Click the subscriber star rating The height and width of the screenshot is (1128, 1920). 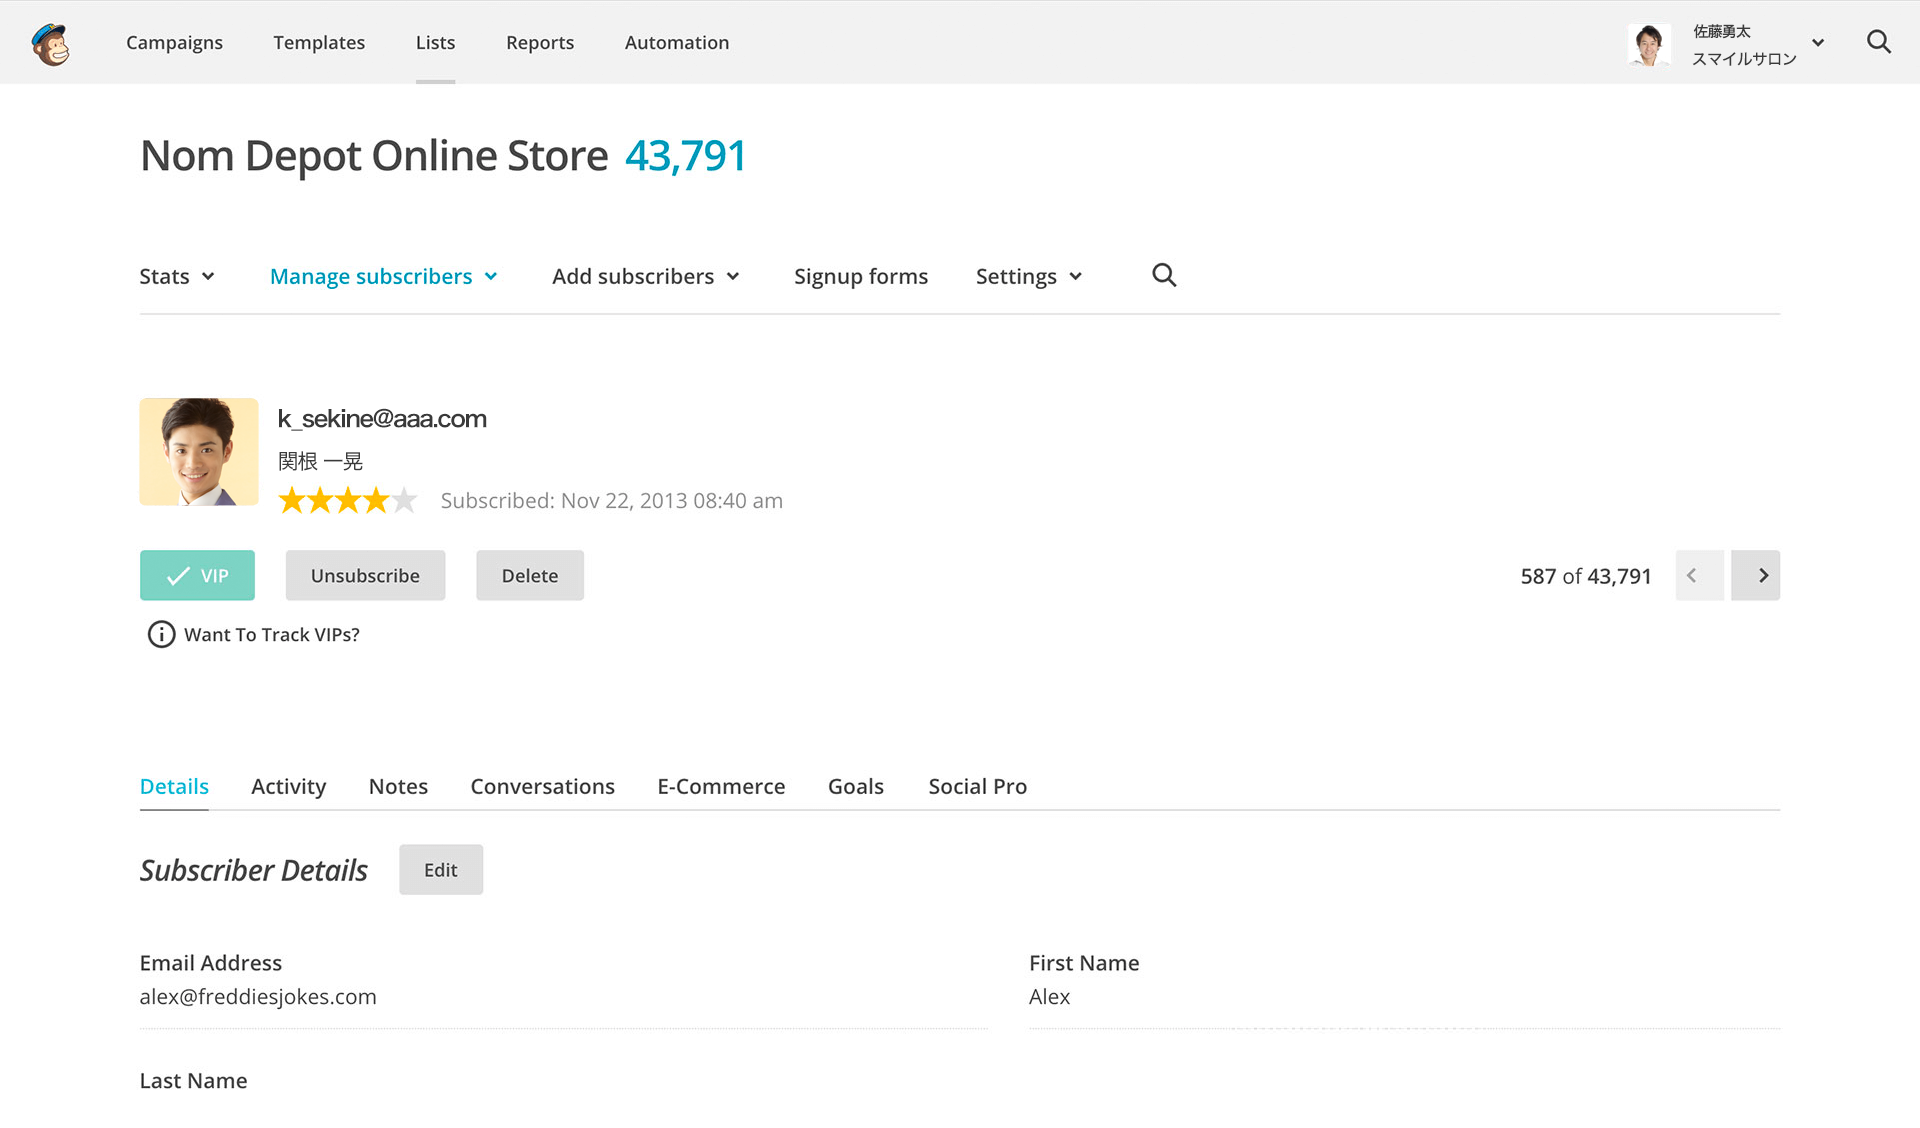coord(347,500)
